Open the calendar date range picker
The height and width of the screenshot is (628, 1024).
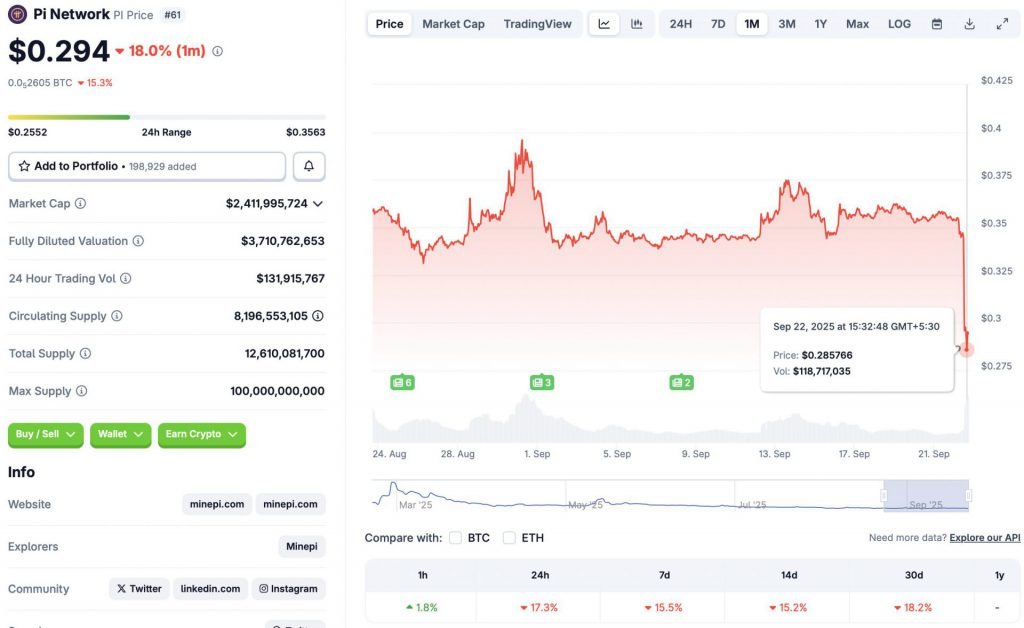937,24
